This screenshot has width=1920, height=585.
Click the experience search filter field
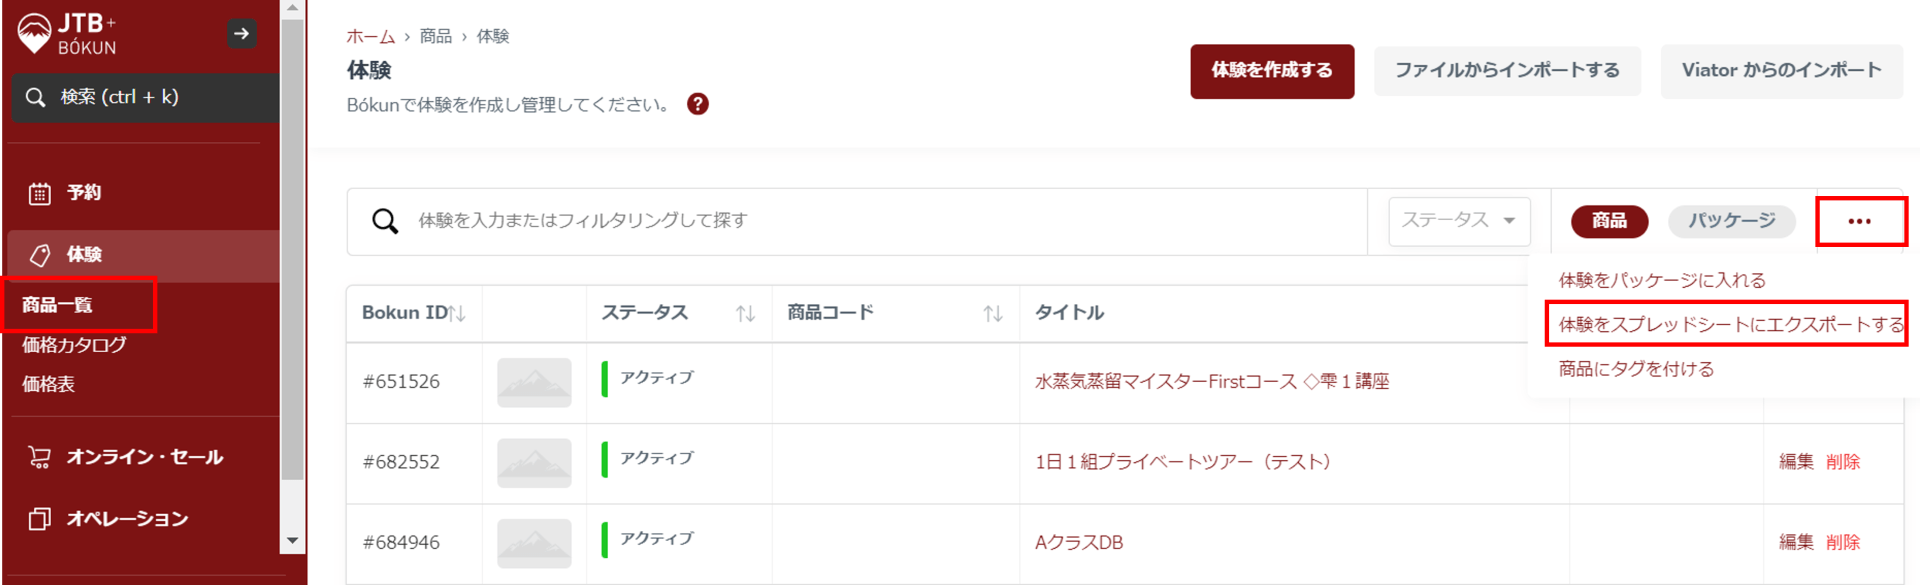[x=880, y=221]
